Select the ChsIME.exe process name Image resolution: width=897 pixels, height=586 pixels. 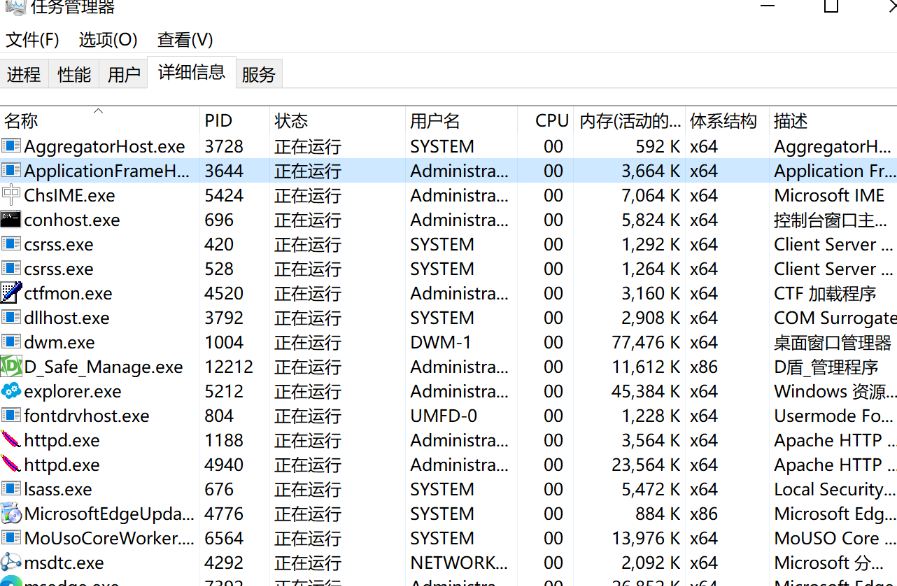[x=70, y=196]
